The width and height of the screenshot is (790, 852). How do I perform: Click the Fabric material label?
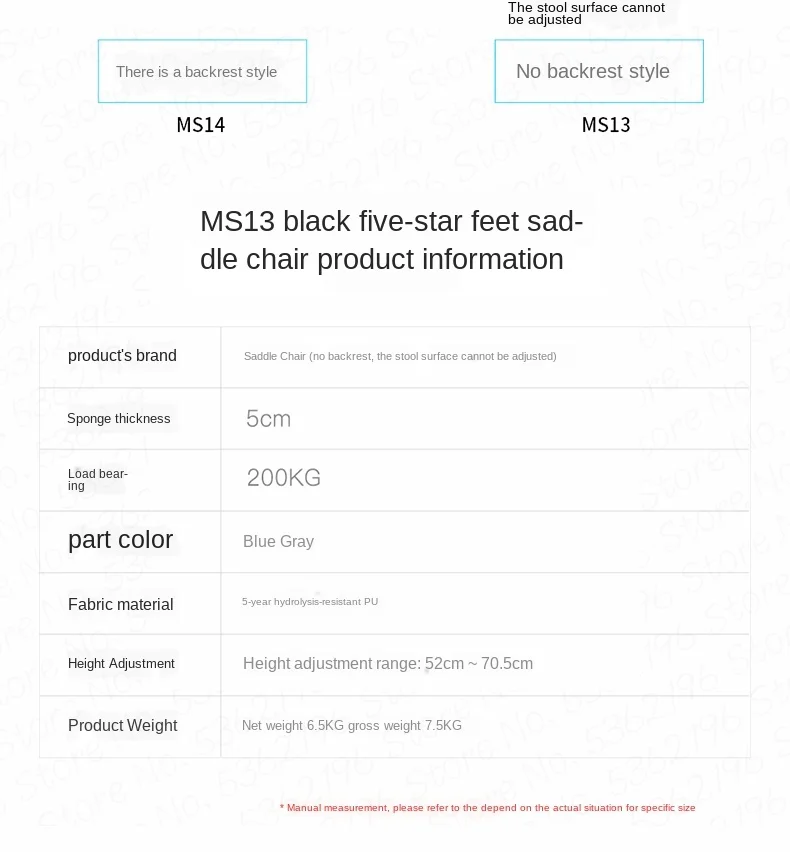(x=120, y=604)
